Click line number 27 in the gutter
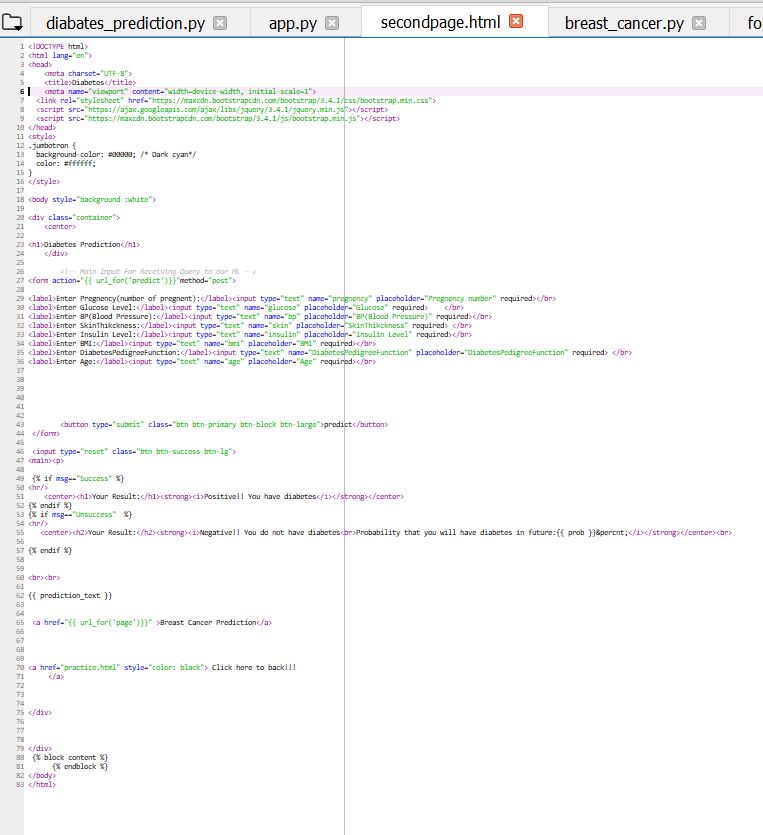This screenshot has width=763, height=835. tap(20, 281)
